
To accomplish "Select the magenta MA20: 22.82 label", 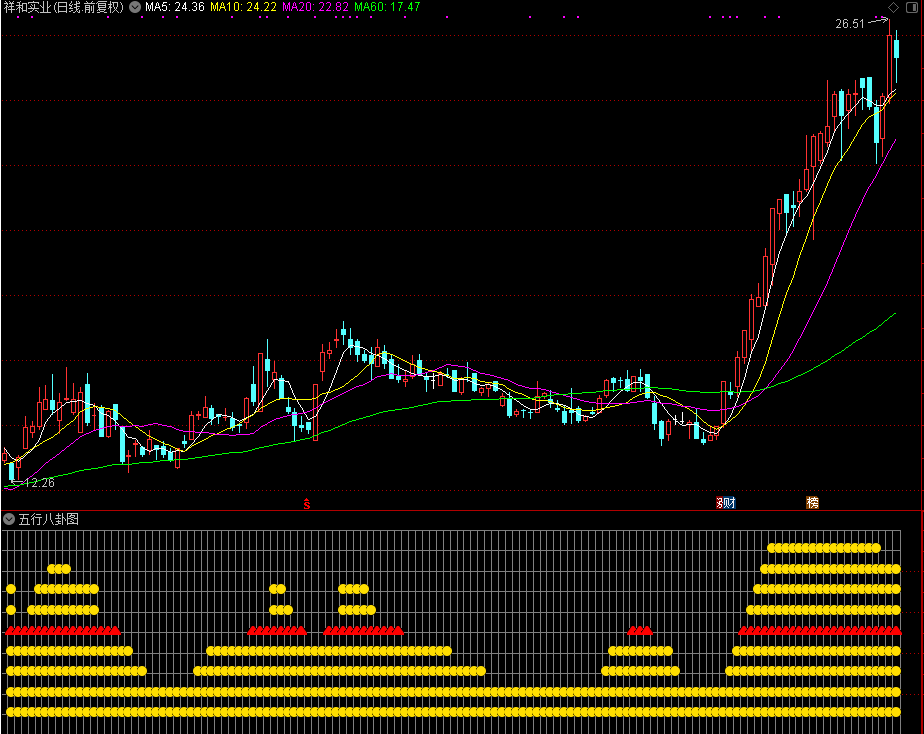I will (315, 7).
